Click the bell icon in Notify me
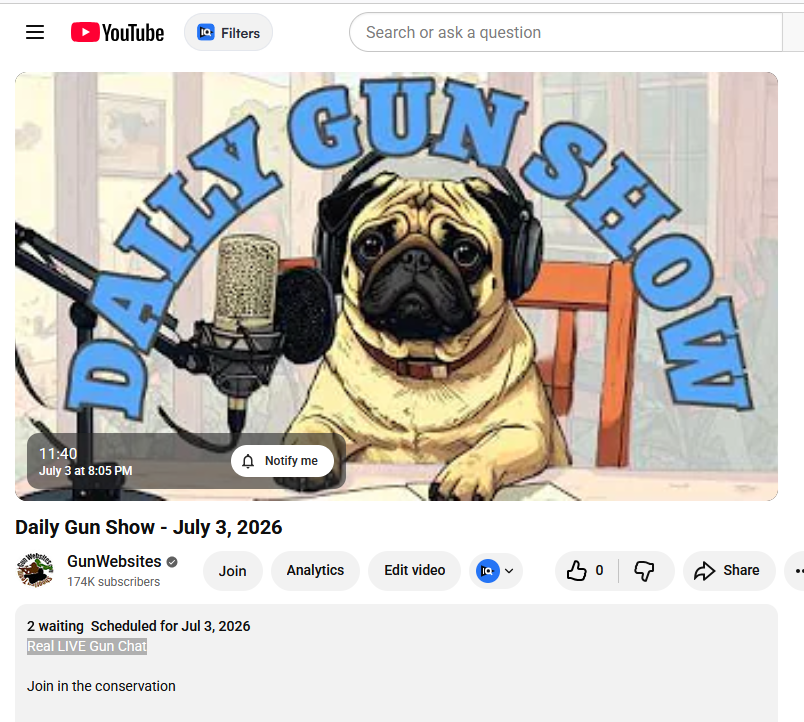This screenshot has width=804, height=722. point(248,461)
